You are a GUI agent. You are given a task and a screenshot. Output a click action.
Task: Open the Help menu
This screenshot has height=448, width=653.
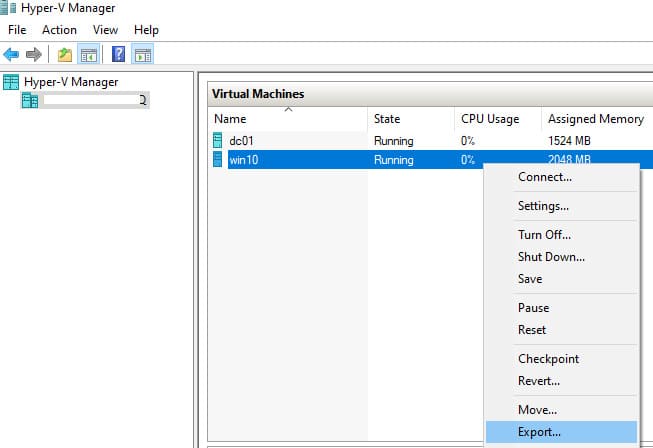point(146,30)
